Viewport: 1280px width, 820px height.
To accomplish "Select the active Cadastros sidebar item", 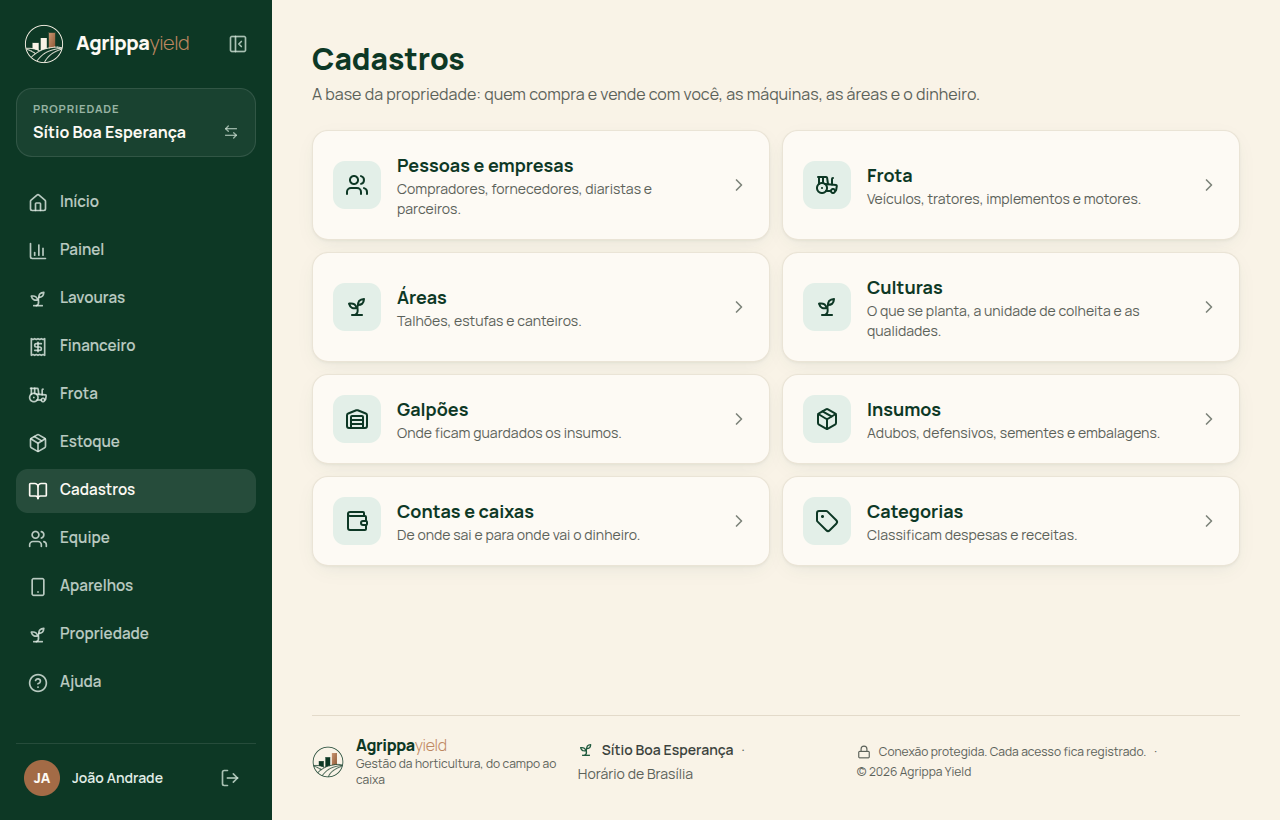I will point(136,490).
